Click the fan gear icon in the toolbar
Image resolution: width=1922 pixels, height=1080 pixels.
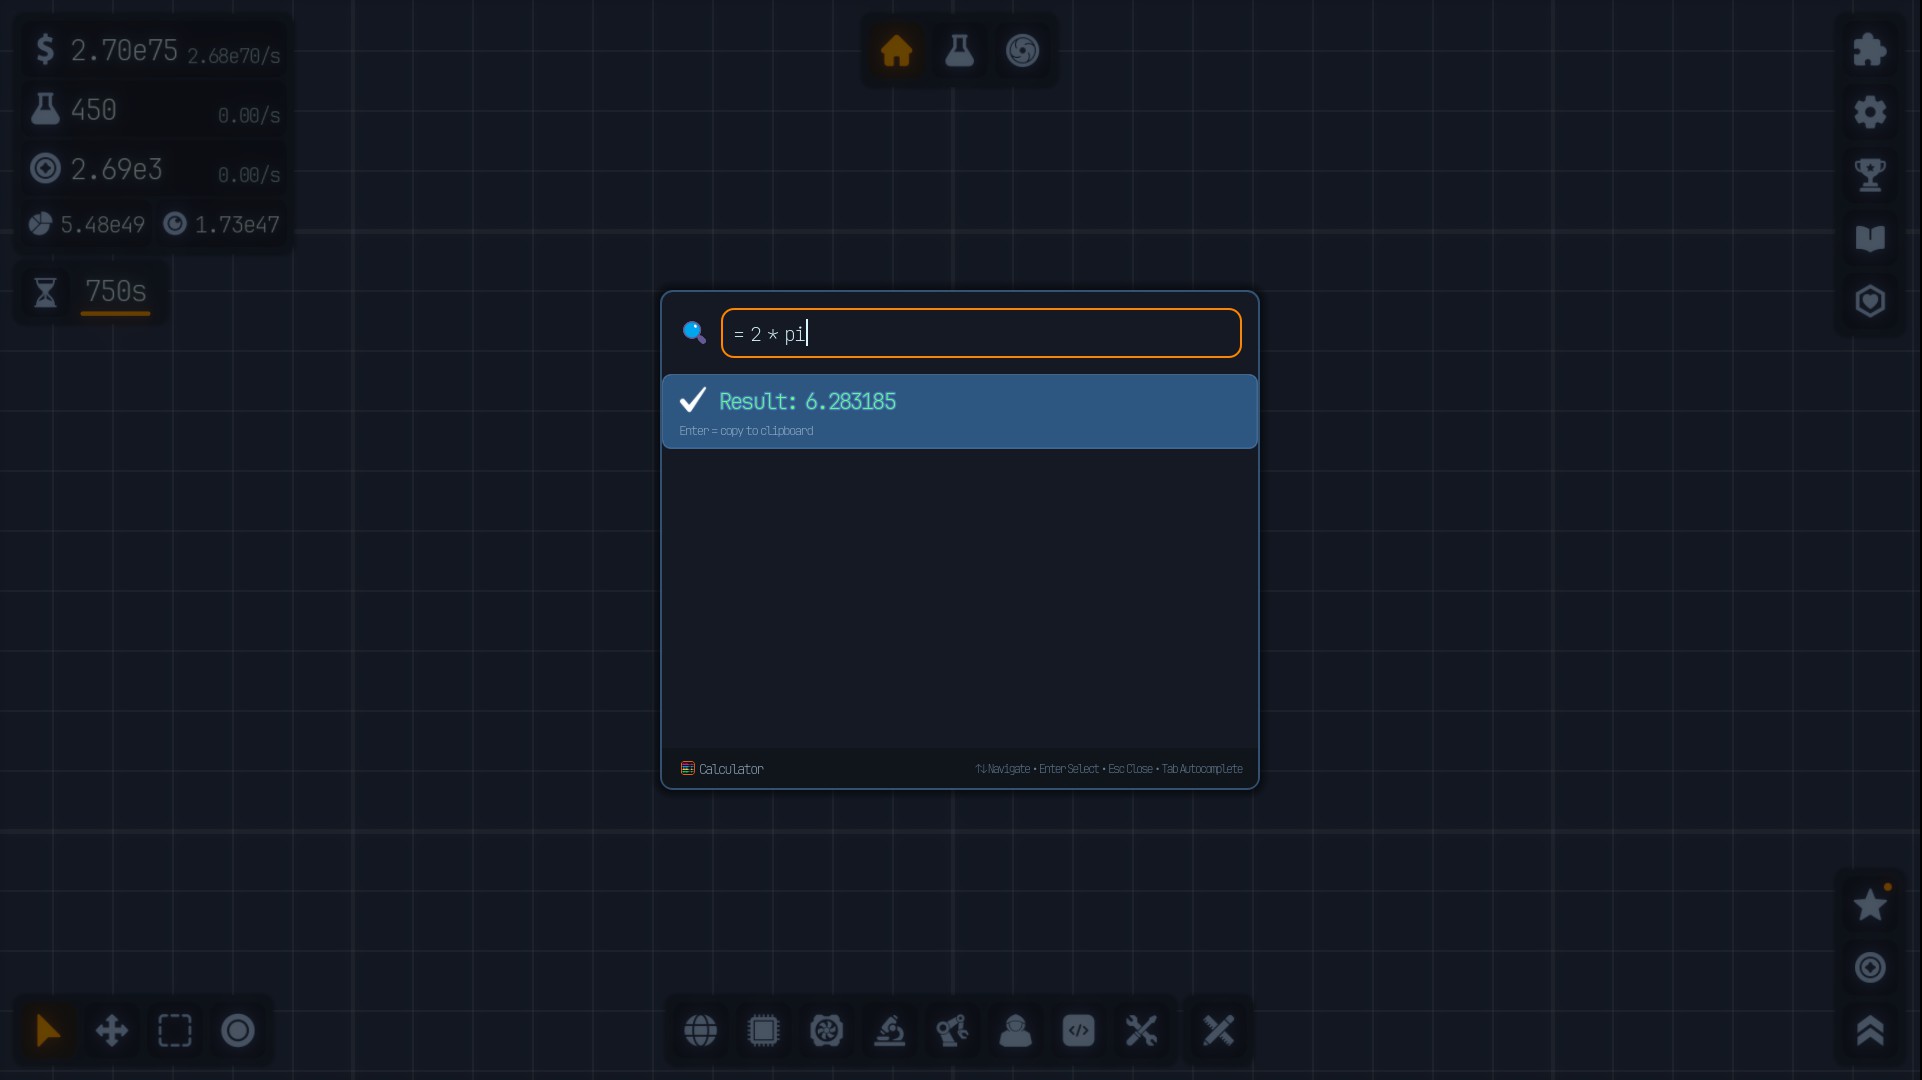(x=827, y=1031)
